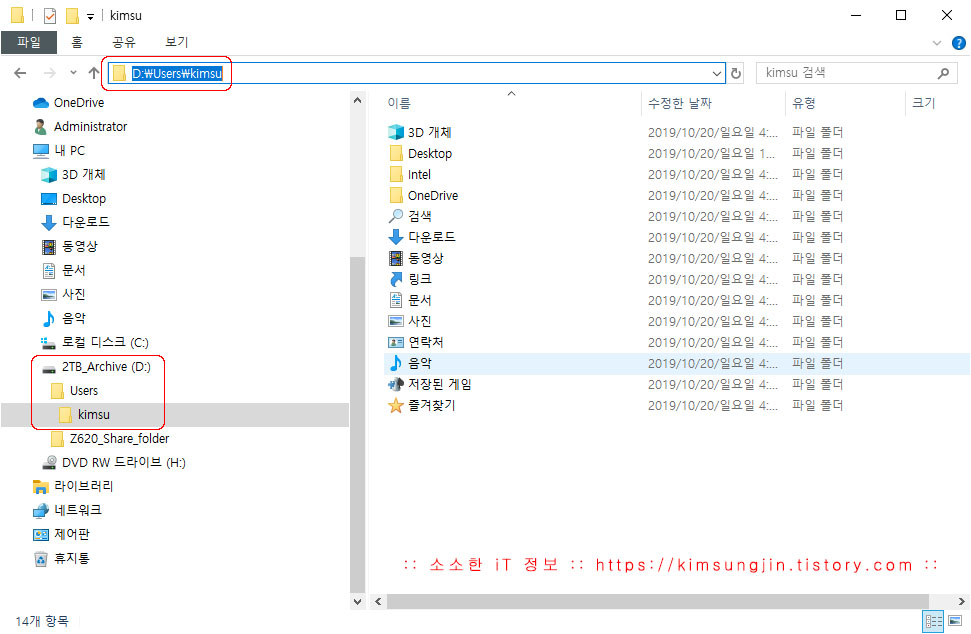This screenshot has width=971, height=634.
Task: Sort by 유형 column header
Action: [804, 103]
